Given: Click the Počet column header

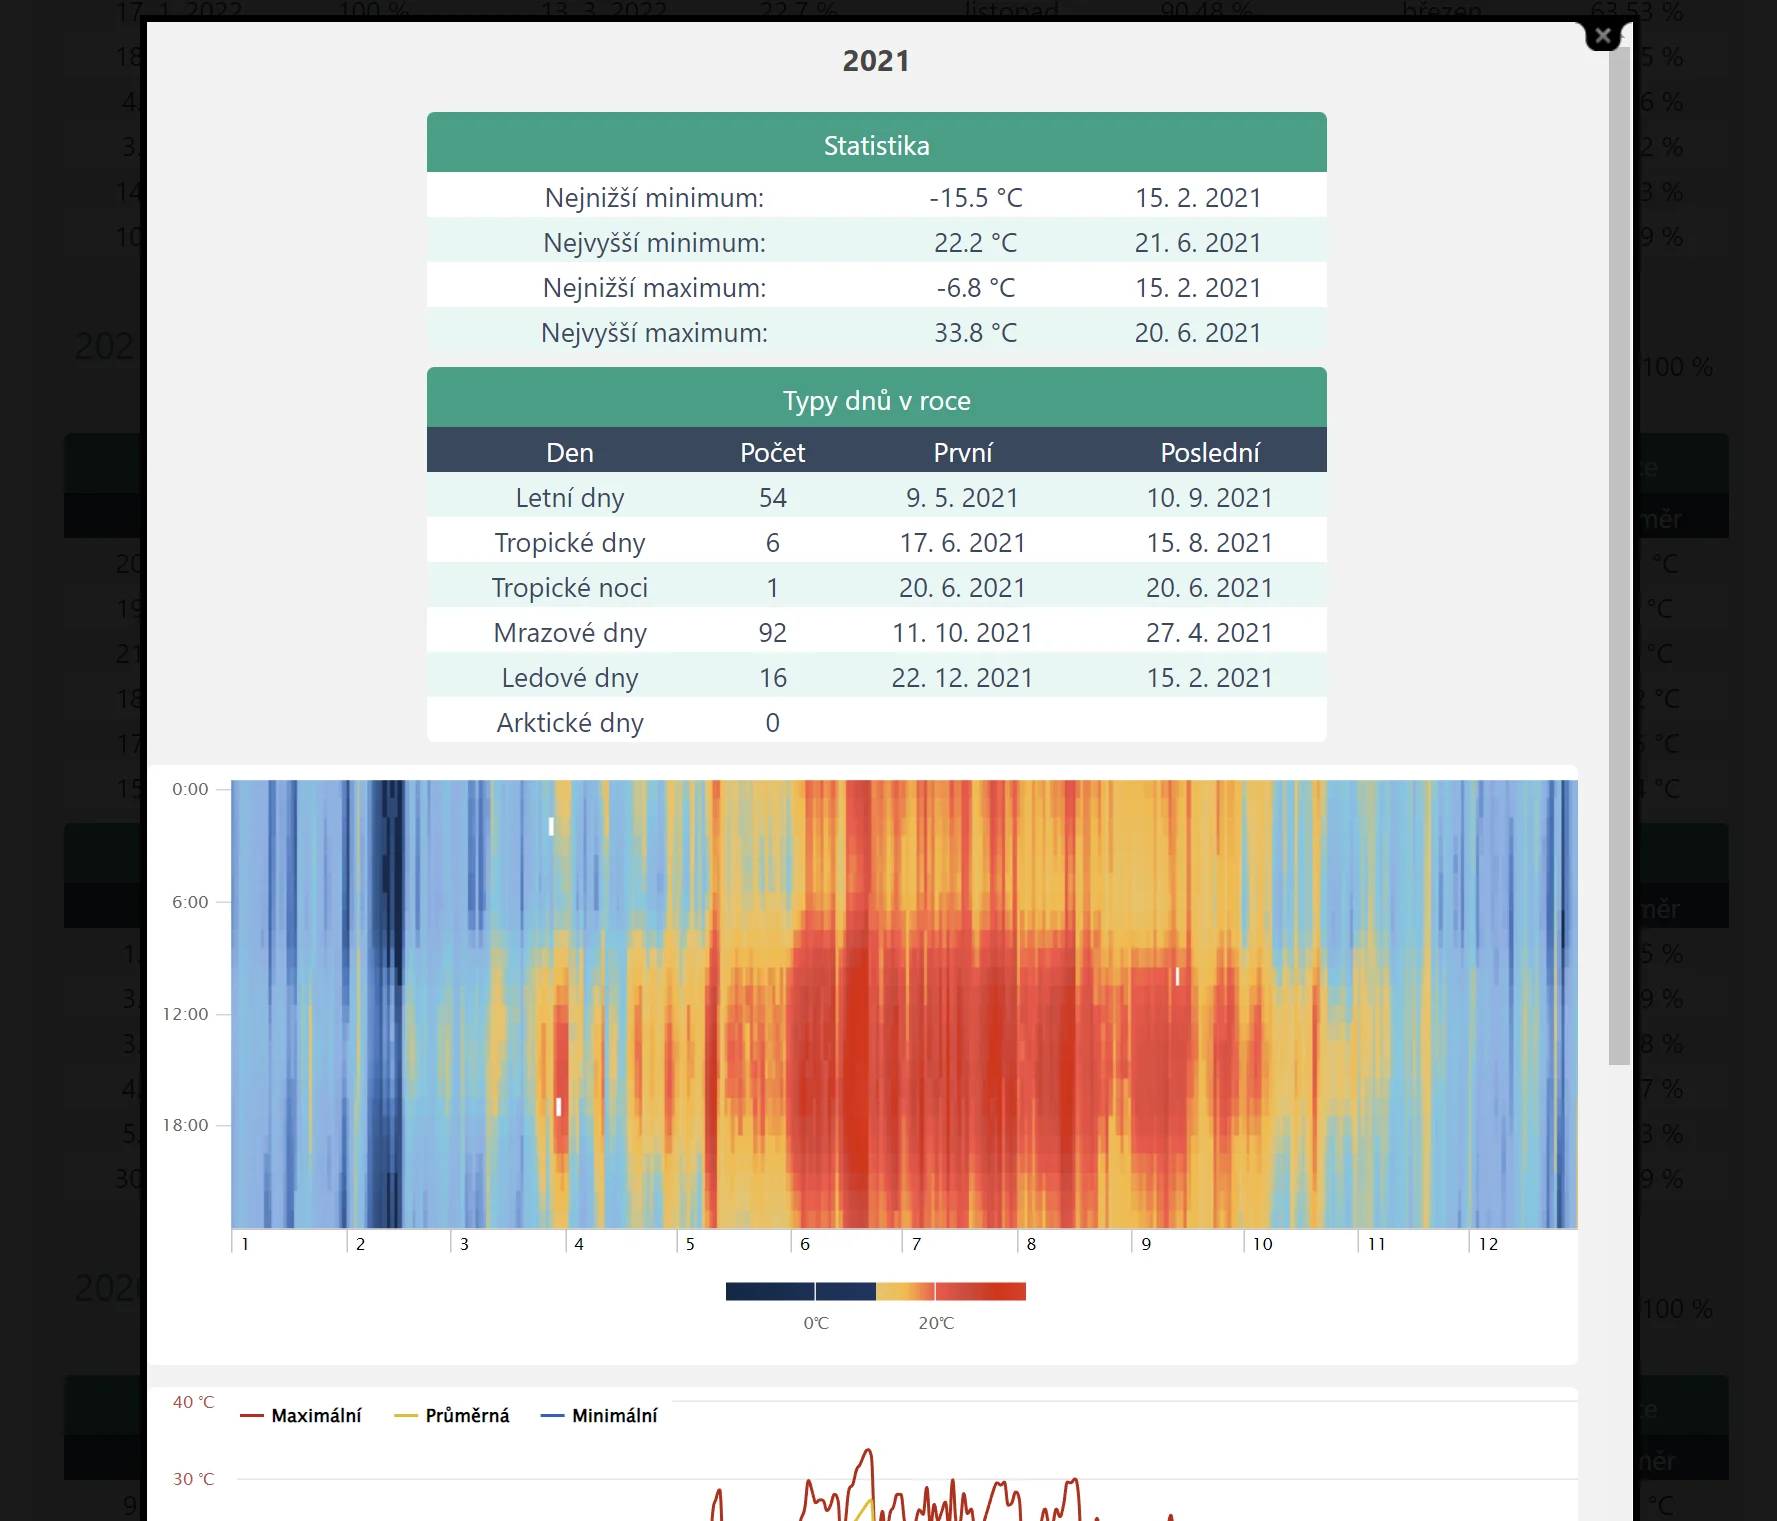Looking at the screenshot, I should tap(772, 452).
